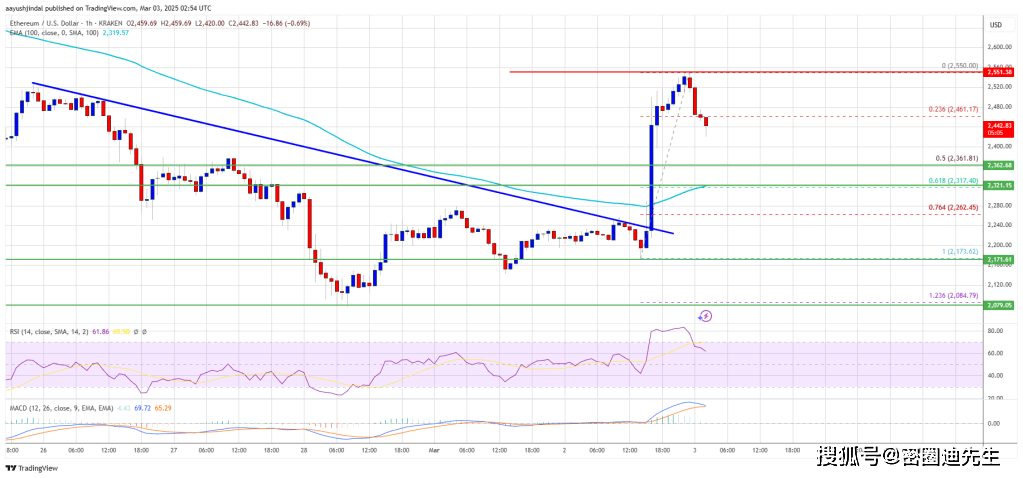Select the green 2,362.68 price level tag
Viewport: 1023px width, 478px height.
pos(1000,165)
